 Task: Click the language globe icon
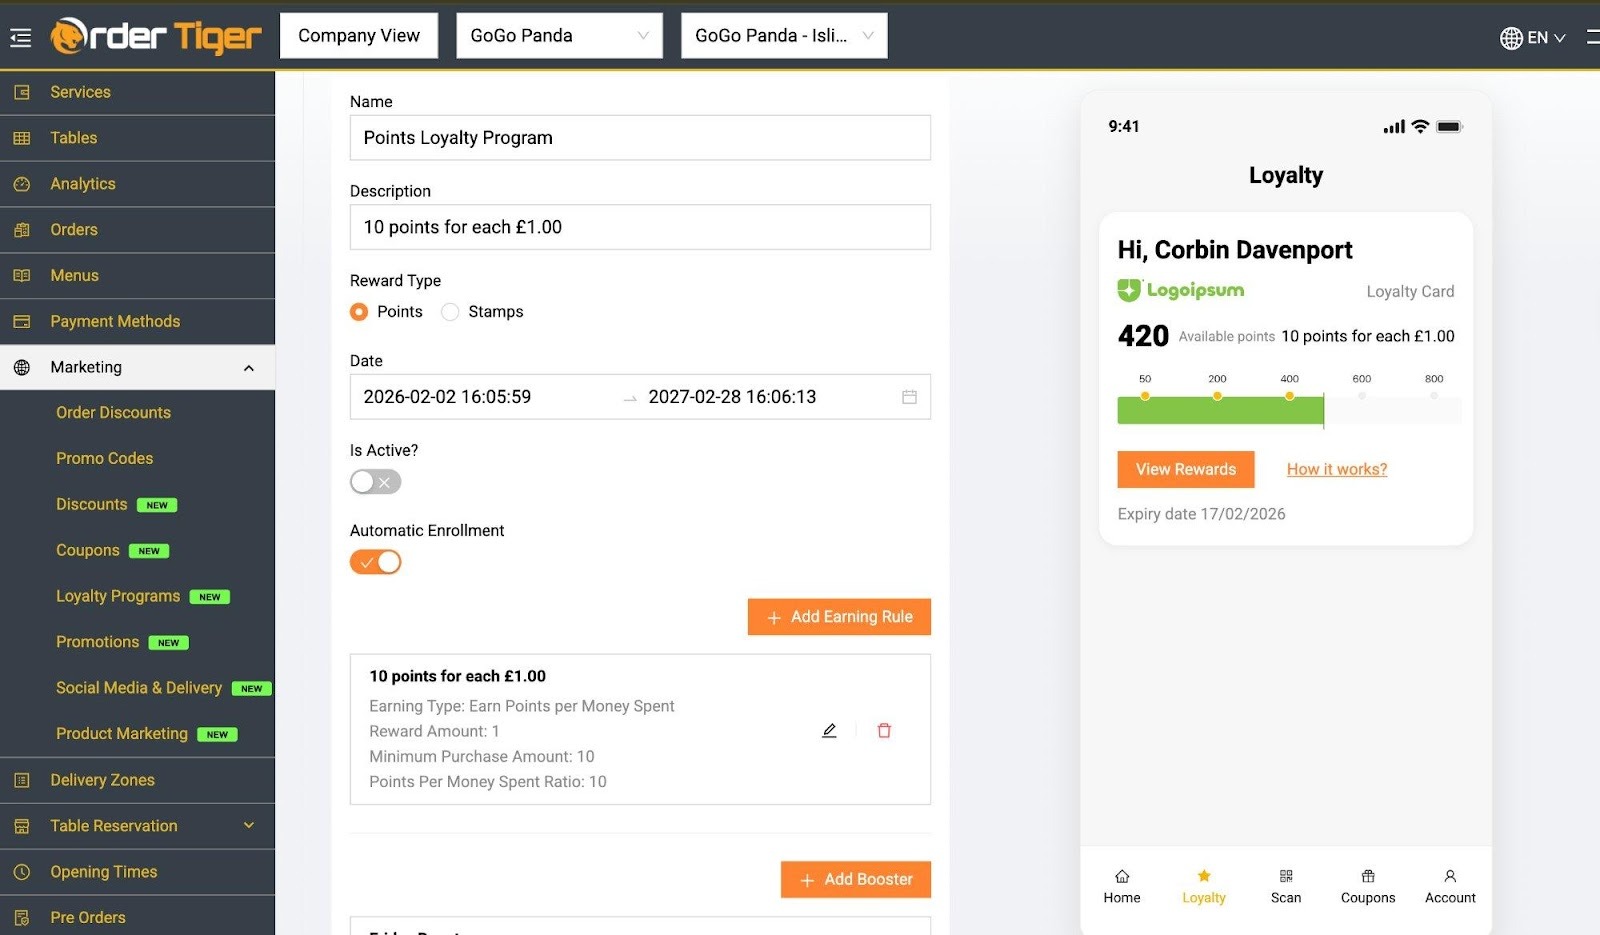(1511, 38)
